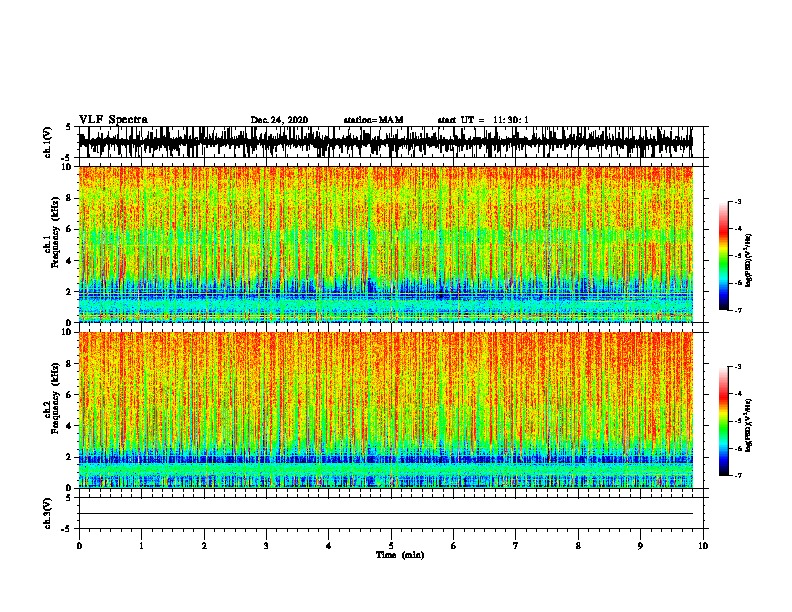Click the flat ch.3 voltage trace panel
The width and height of the screenshot is (792, 612).
pyautogui.click(x=390, y=513)
